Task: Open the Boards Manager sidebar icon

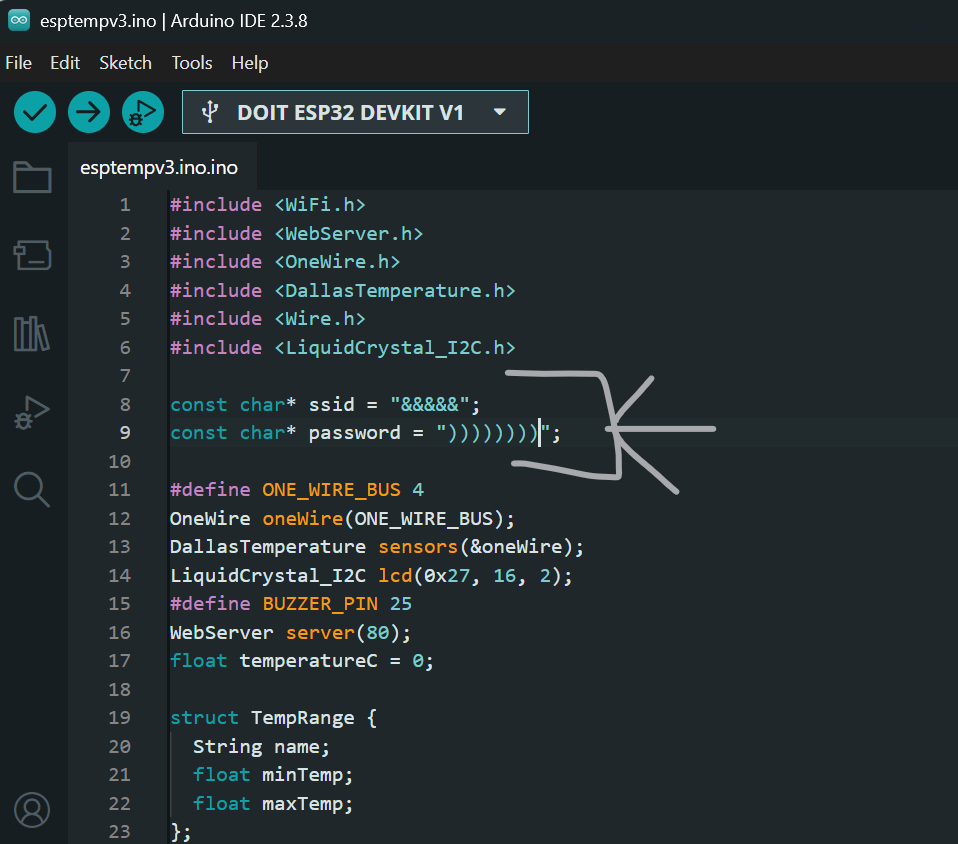Action: coord(32,255)
